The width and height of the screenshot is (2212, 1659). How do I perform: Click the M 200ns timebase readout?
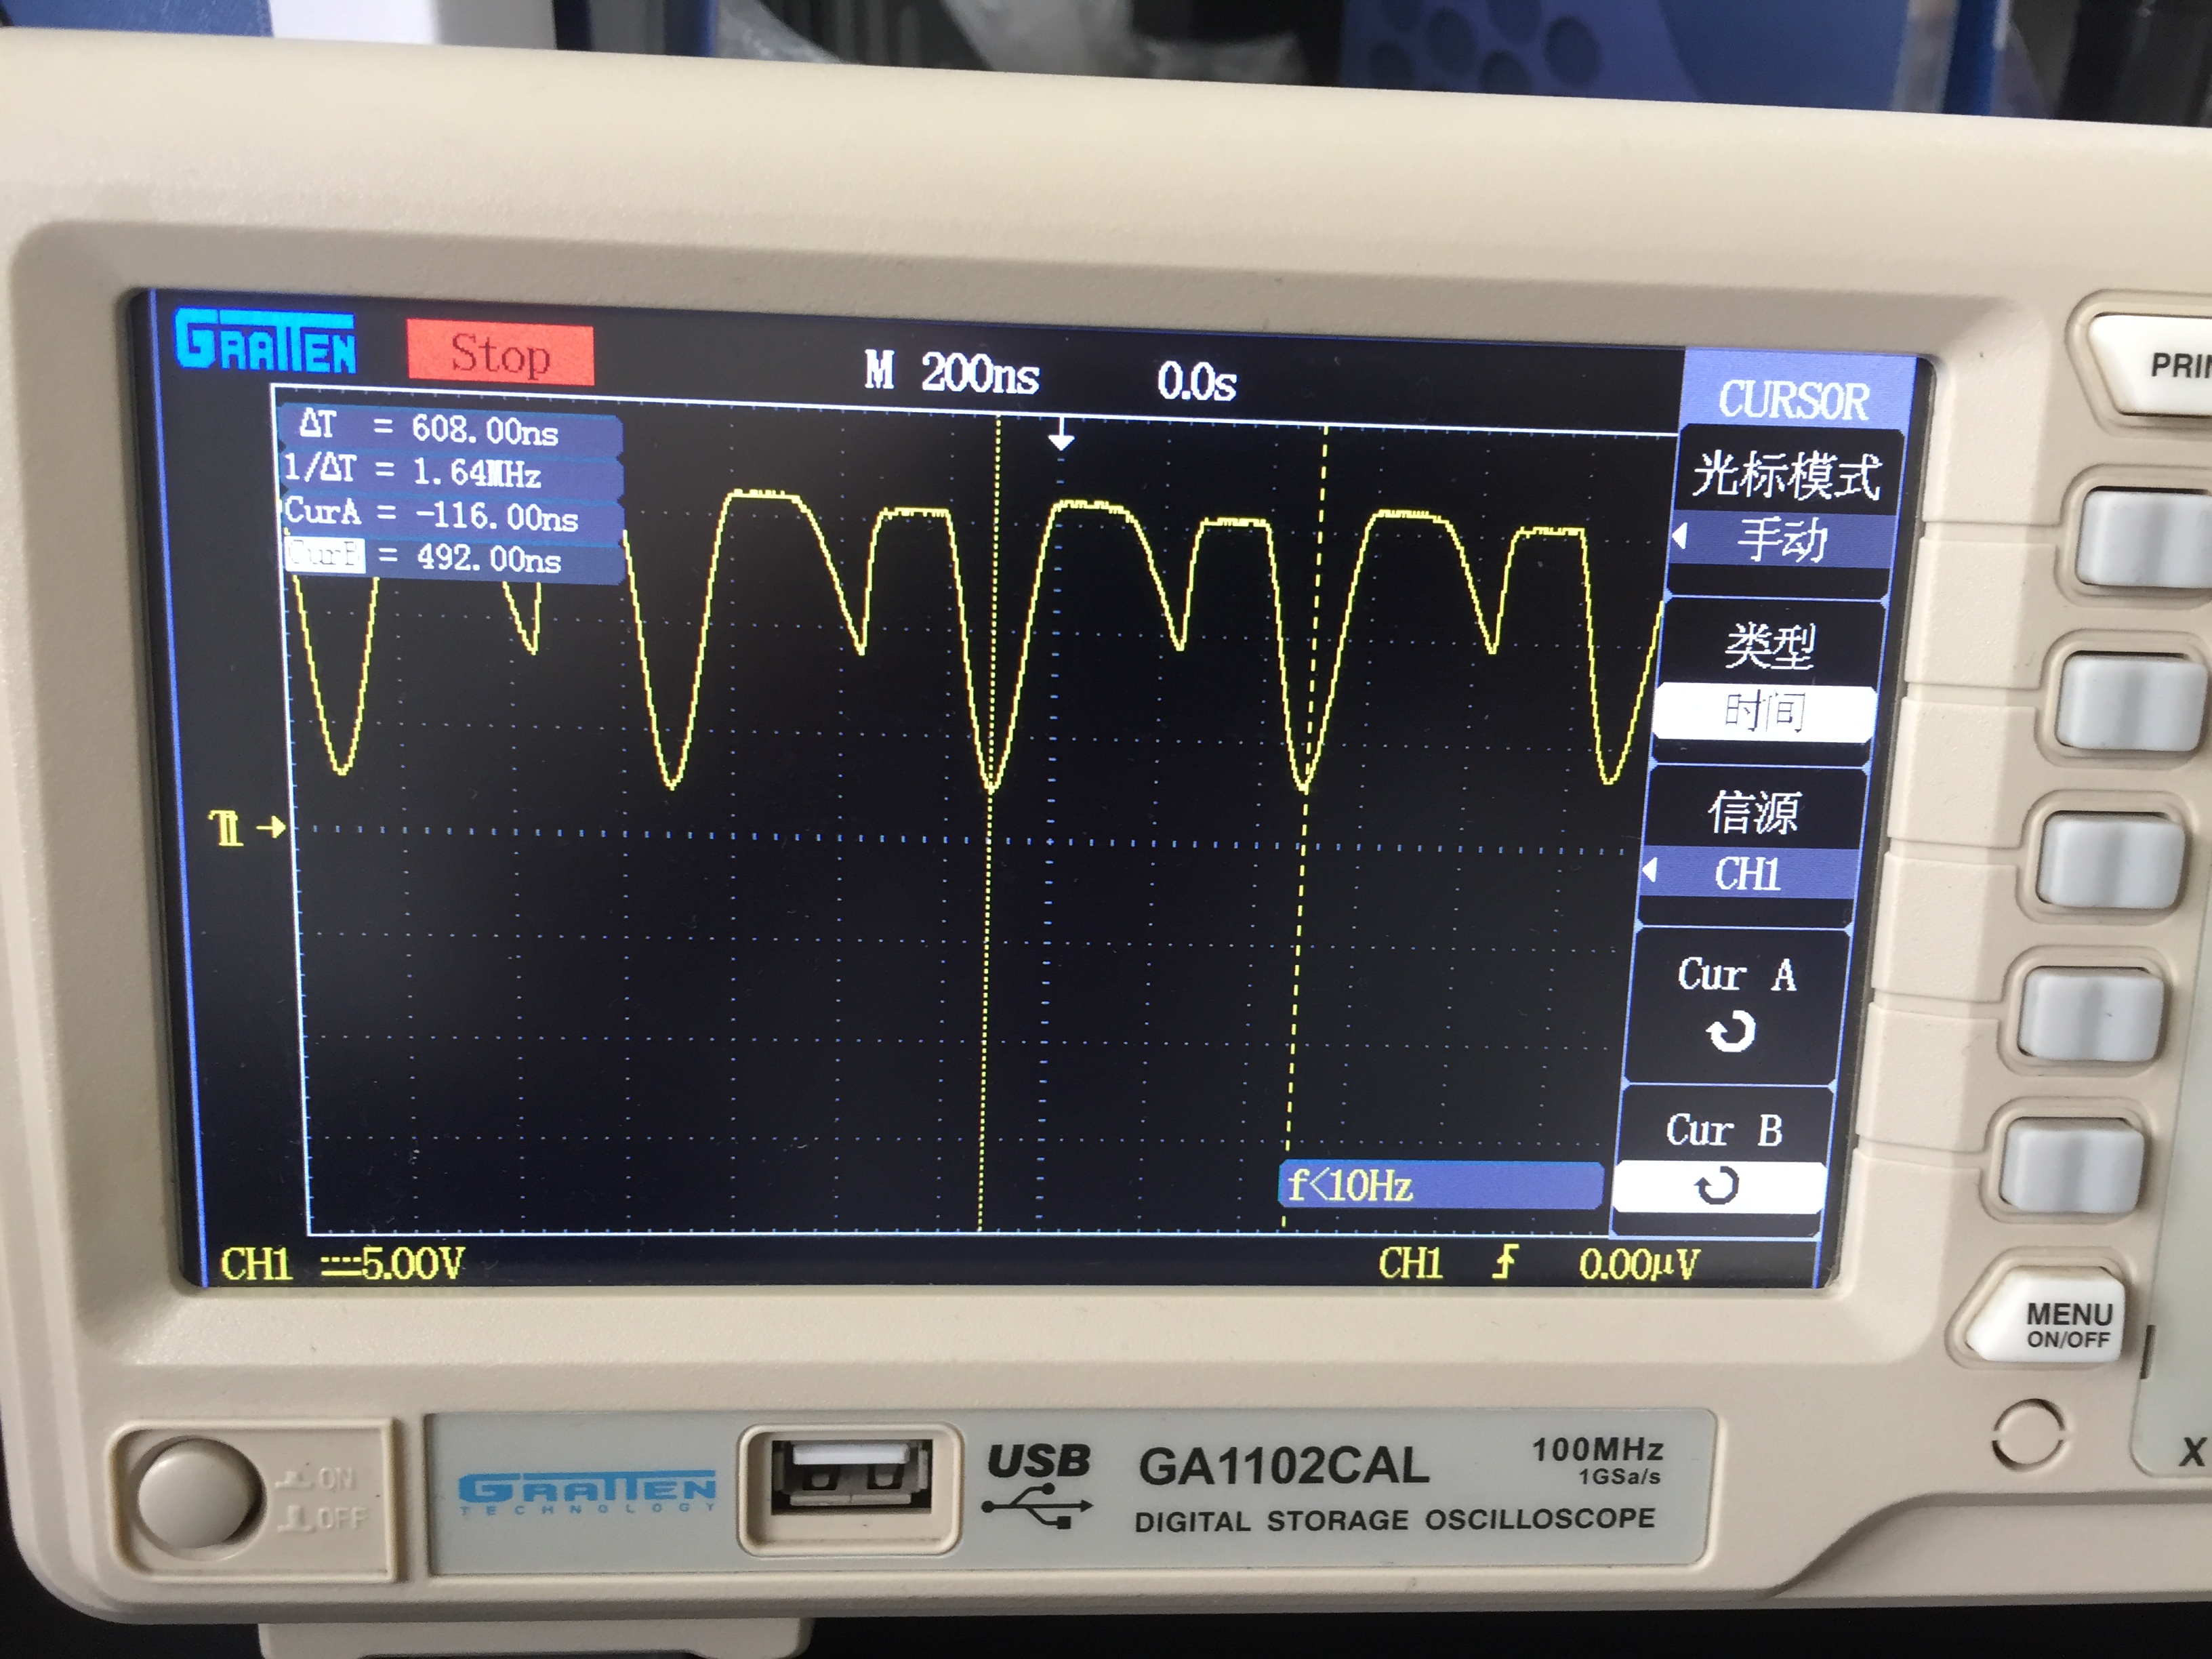pos(951,373)
